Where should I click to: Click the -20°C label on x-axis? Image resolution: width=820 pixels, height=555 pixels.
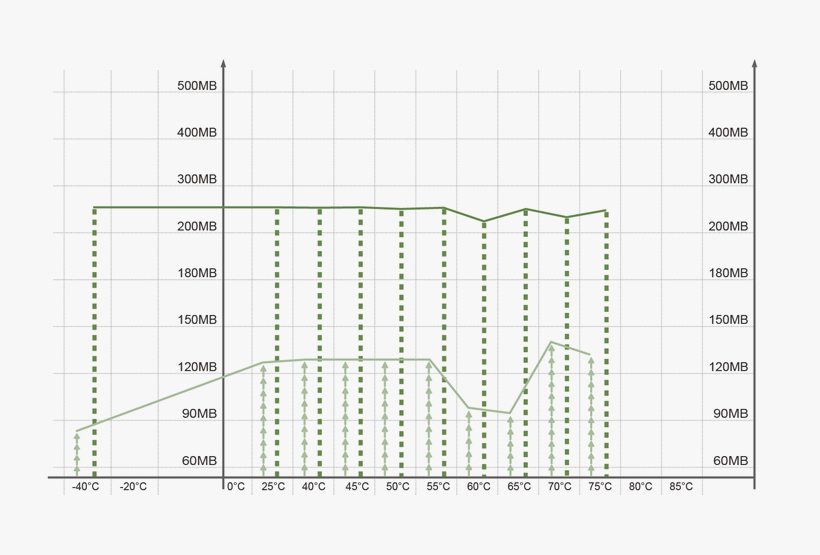click(133, 487)
